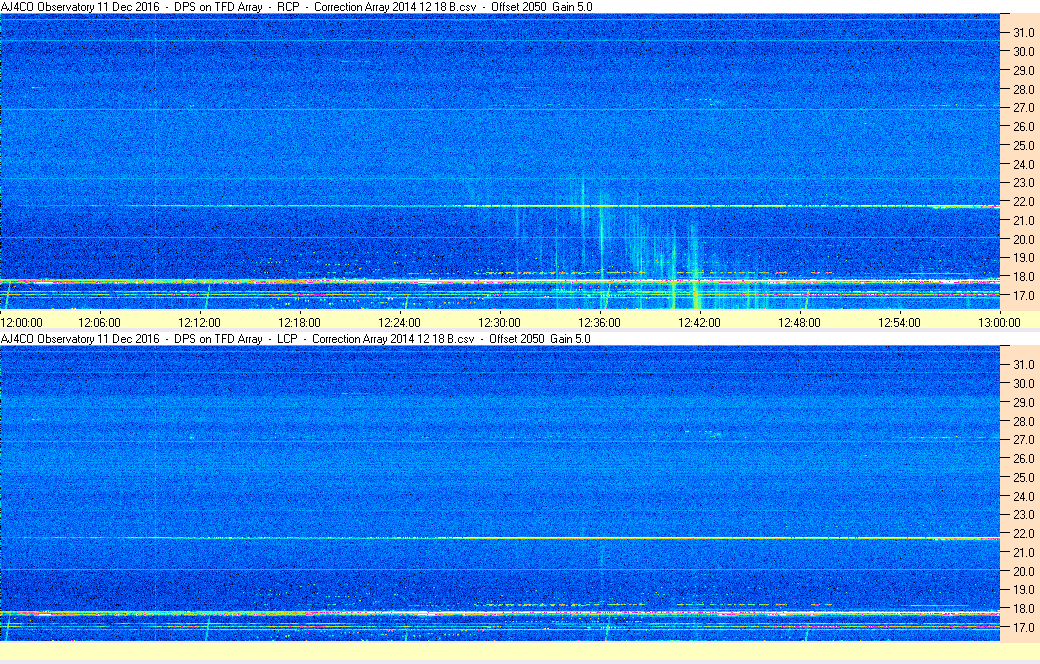Image resolution: width=1040 pixels, height=664 pixels.
Task: Click the 12:00:00 time axis label
Action: [x=22, y=322]
